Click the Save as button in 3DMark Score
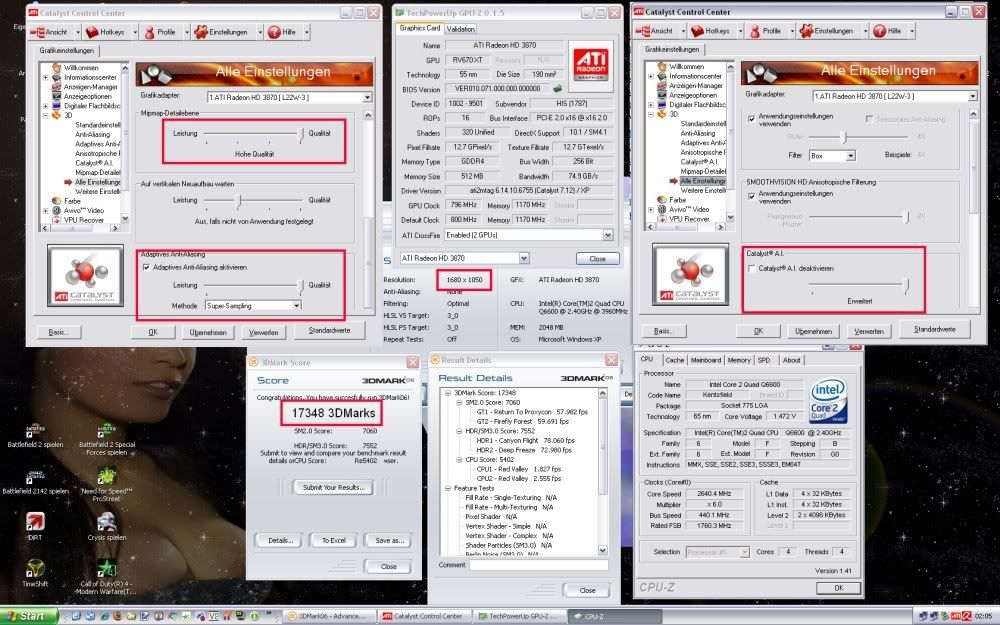This screenshot has height=625, width=1000. (x=388, y=540)
